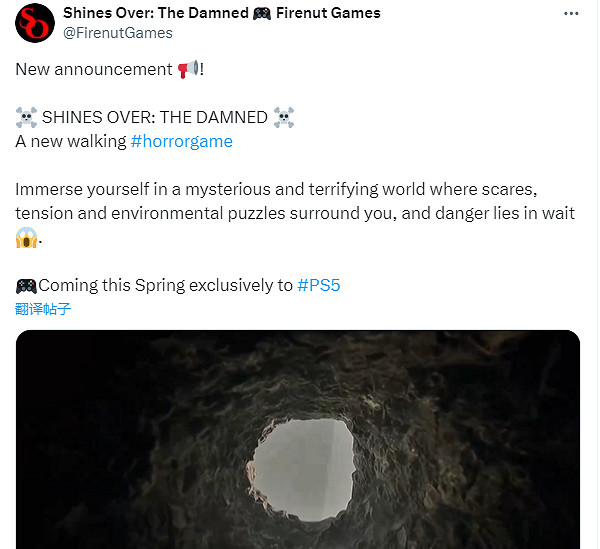Click the SHINES OVER: THE DAMNED title text
The width and height of the screenshot is (600, 549).
click(x=154, y=118)
